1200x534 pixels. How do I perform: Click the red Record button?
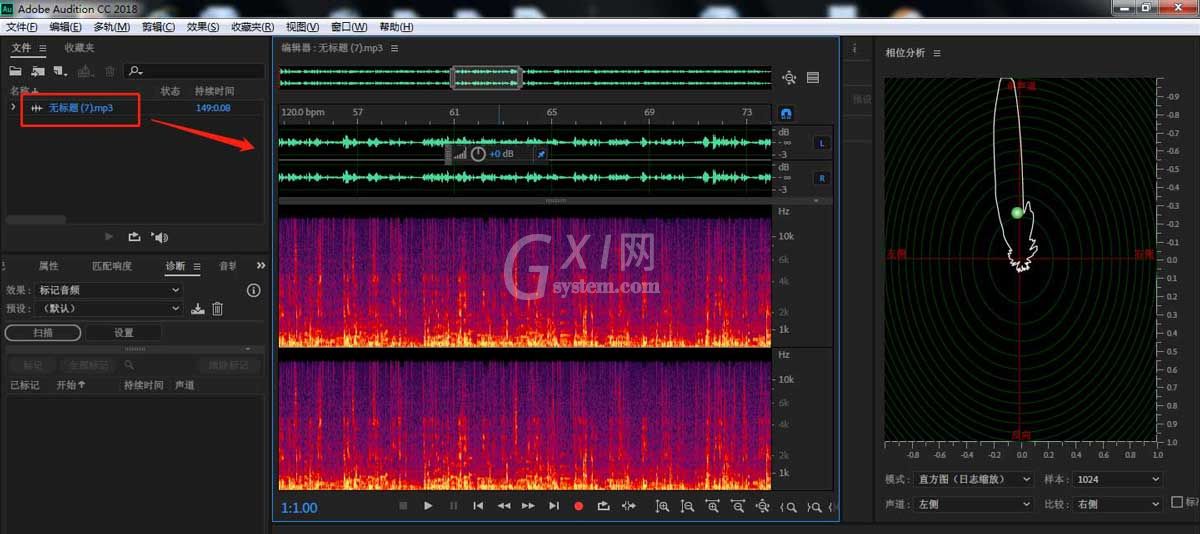coord(578,506)
